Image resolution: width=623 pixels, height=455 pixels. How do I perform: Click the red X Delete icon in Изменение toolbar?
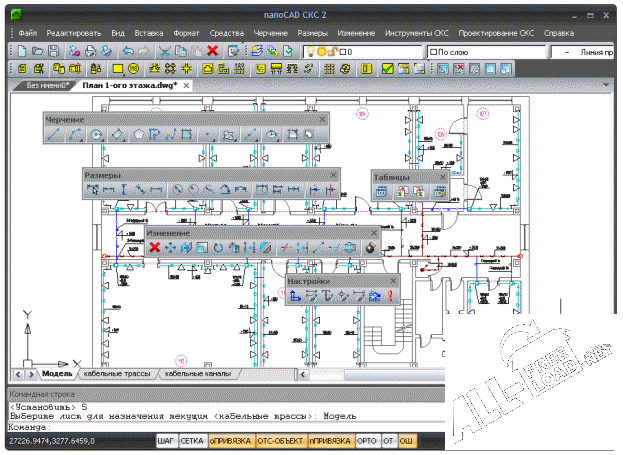(x=155, y=247)
